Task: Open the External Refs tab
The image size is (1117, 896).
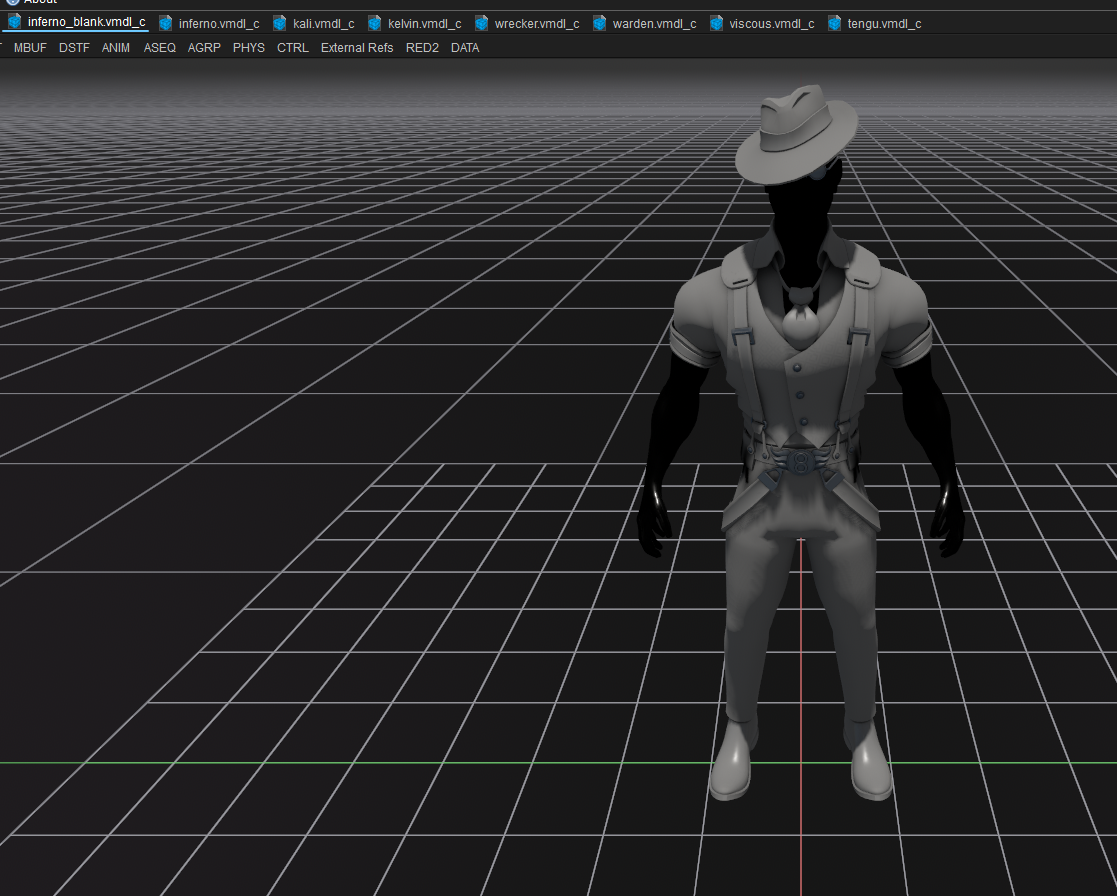Action: pos(357,48)
